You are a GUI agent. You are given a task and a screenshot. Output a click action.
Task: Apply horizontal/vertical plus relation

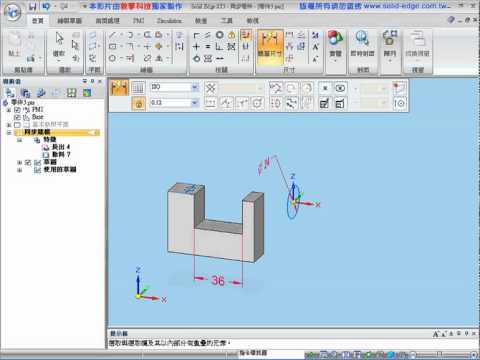click(197, 46)
